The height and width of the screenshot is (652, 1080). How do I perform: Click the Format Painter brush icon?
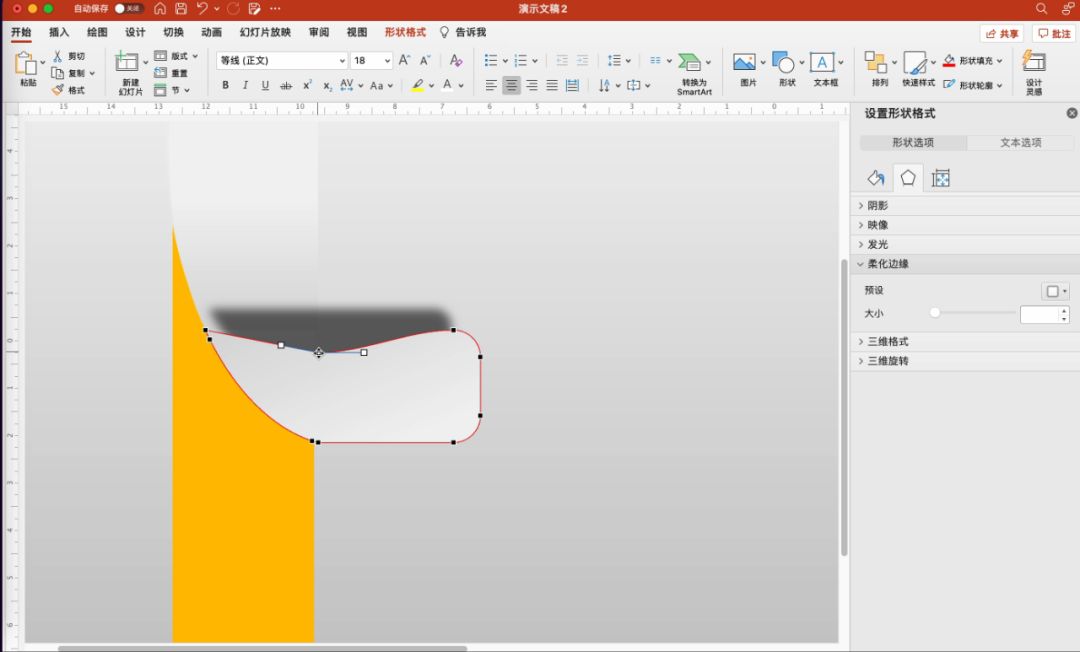click(58, 90)
